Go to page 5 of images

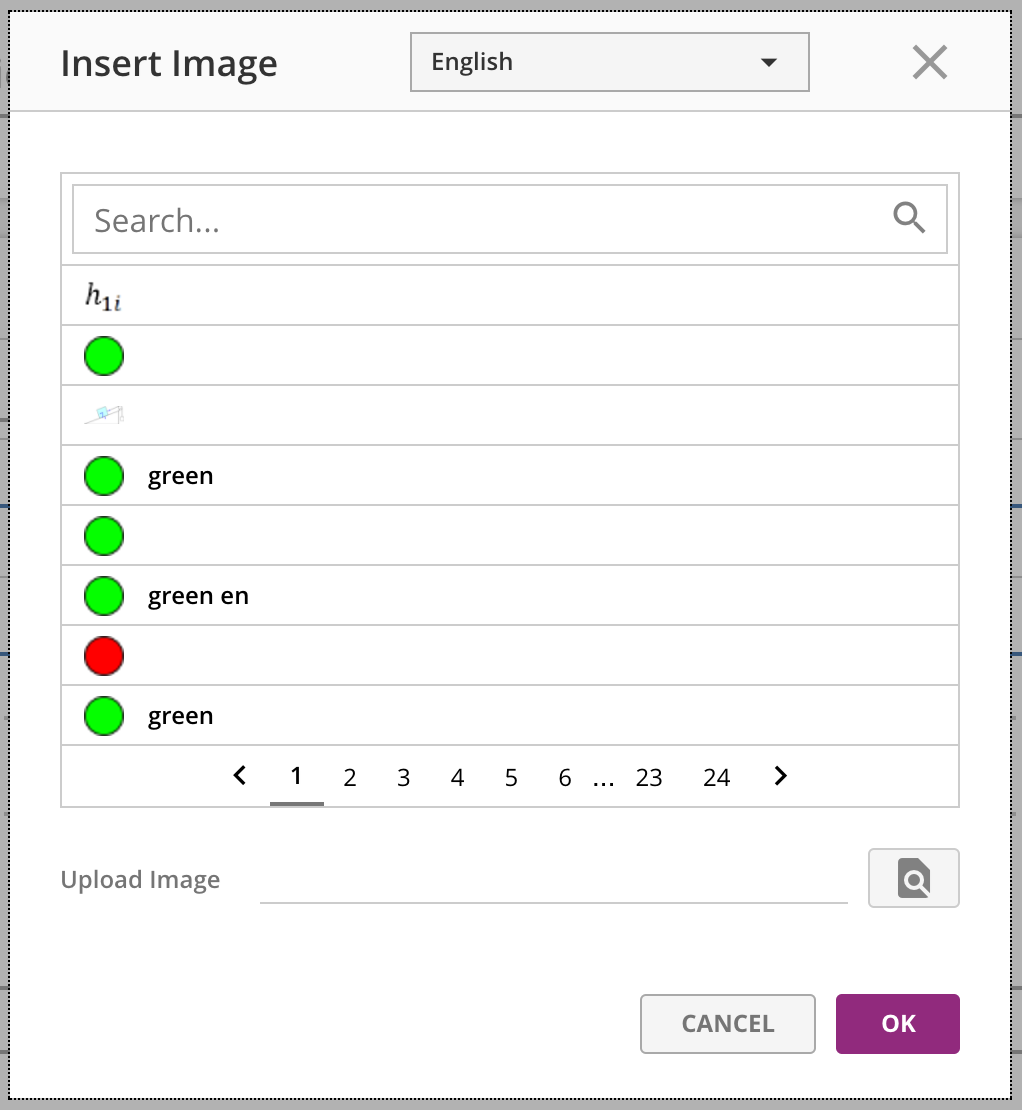(x=511, y=778)
